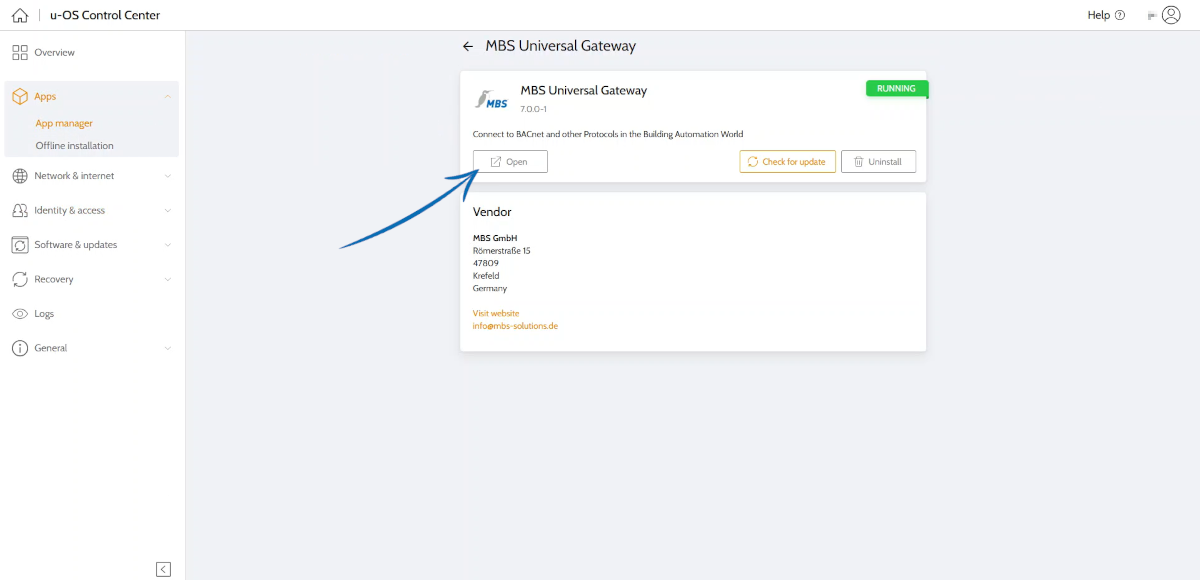Expand Identity & access chevron
The image size is (1200, 580).
(167, 211)
